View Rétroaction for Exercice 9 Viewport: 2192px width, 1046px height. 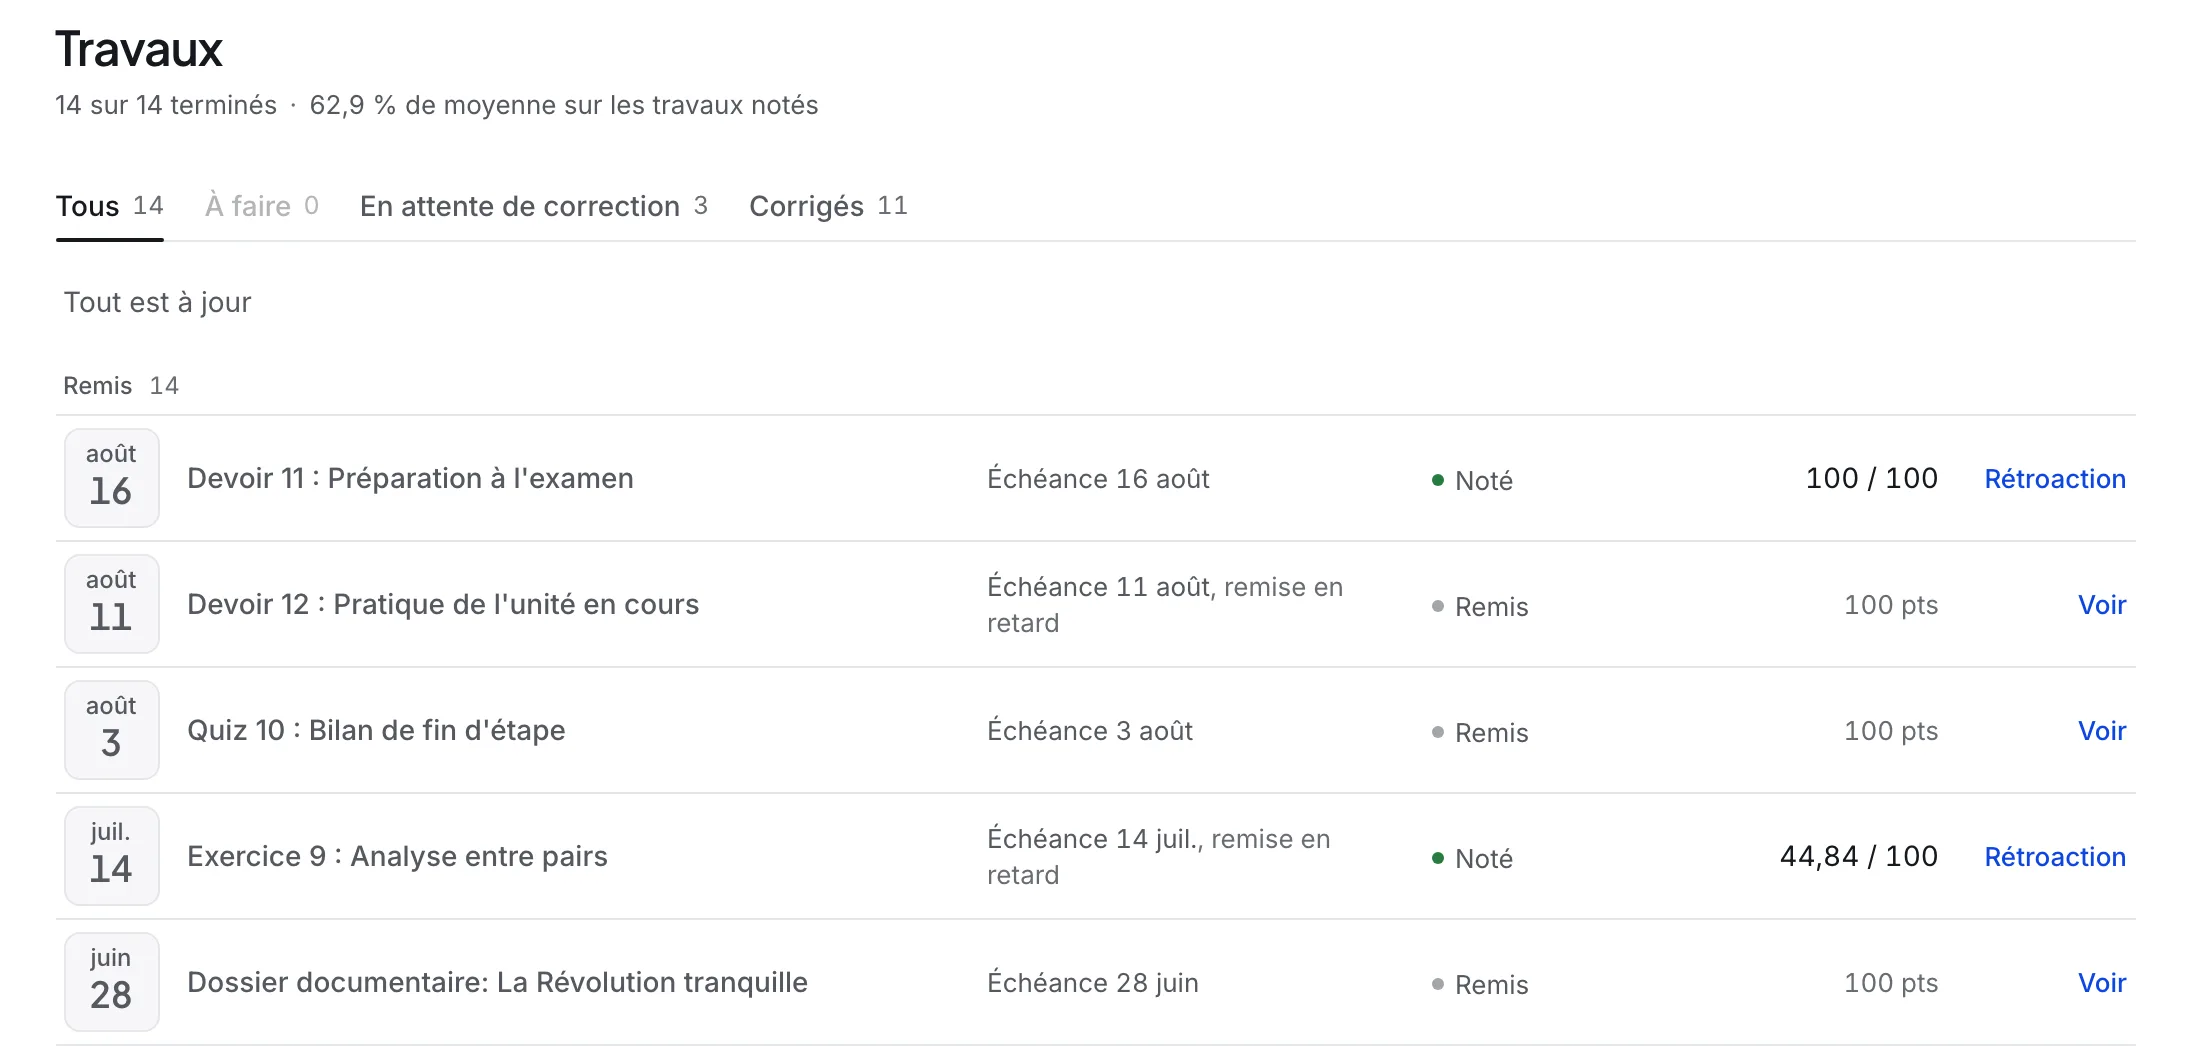(2055, 857)
